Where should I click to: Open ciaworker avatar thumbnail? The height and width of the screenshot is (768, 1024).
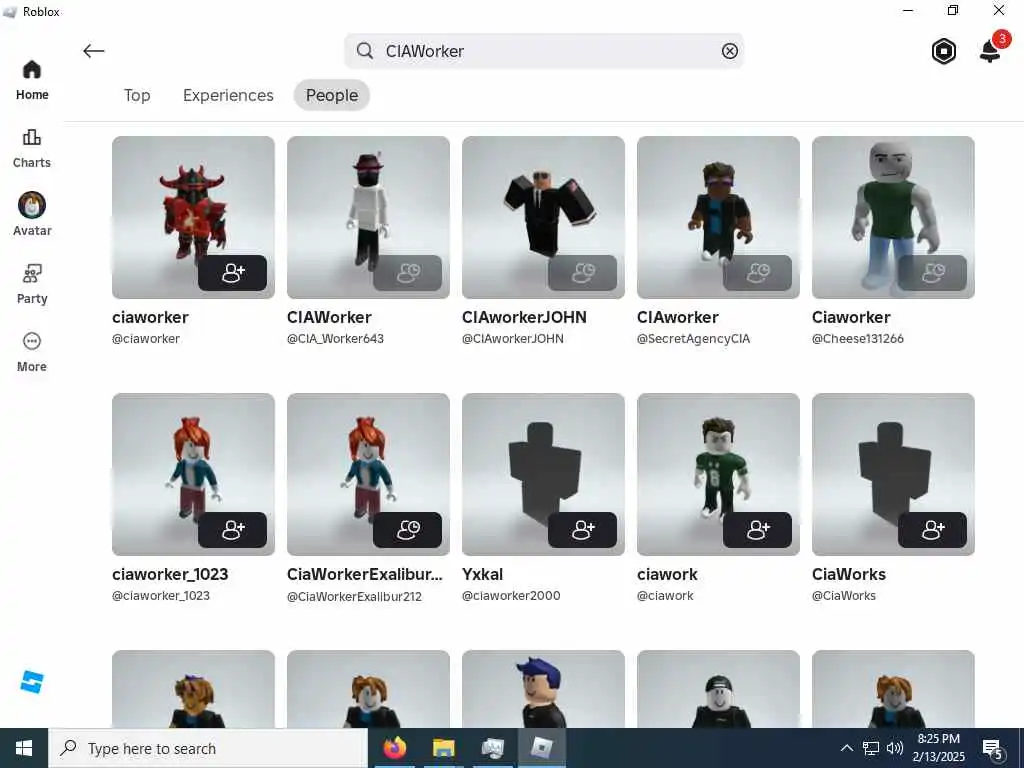[x=193, y=217]
